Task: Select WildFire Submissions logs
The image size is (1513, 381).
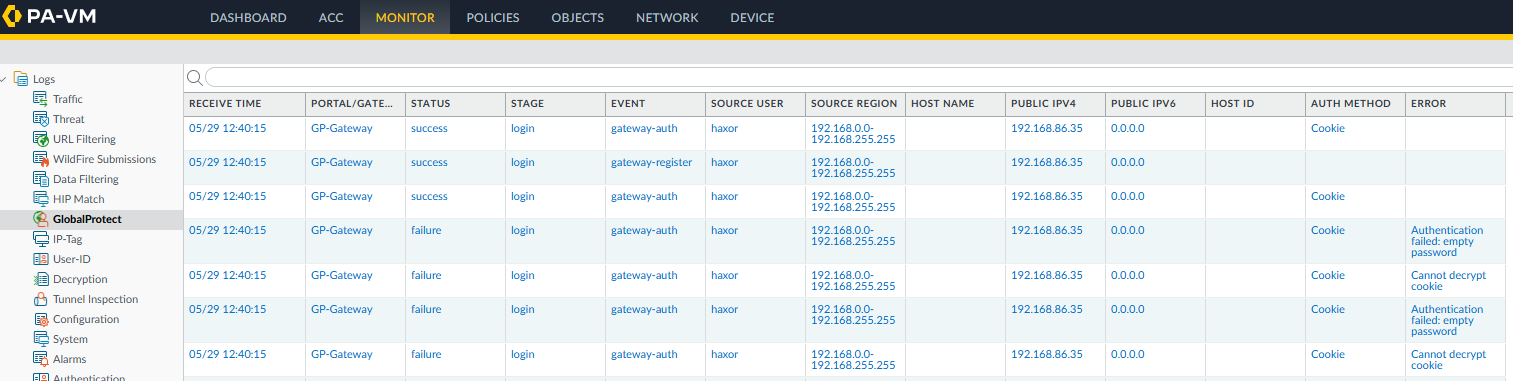Action: coord(105,159)
